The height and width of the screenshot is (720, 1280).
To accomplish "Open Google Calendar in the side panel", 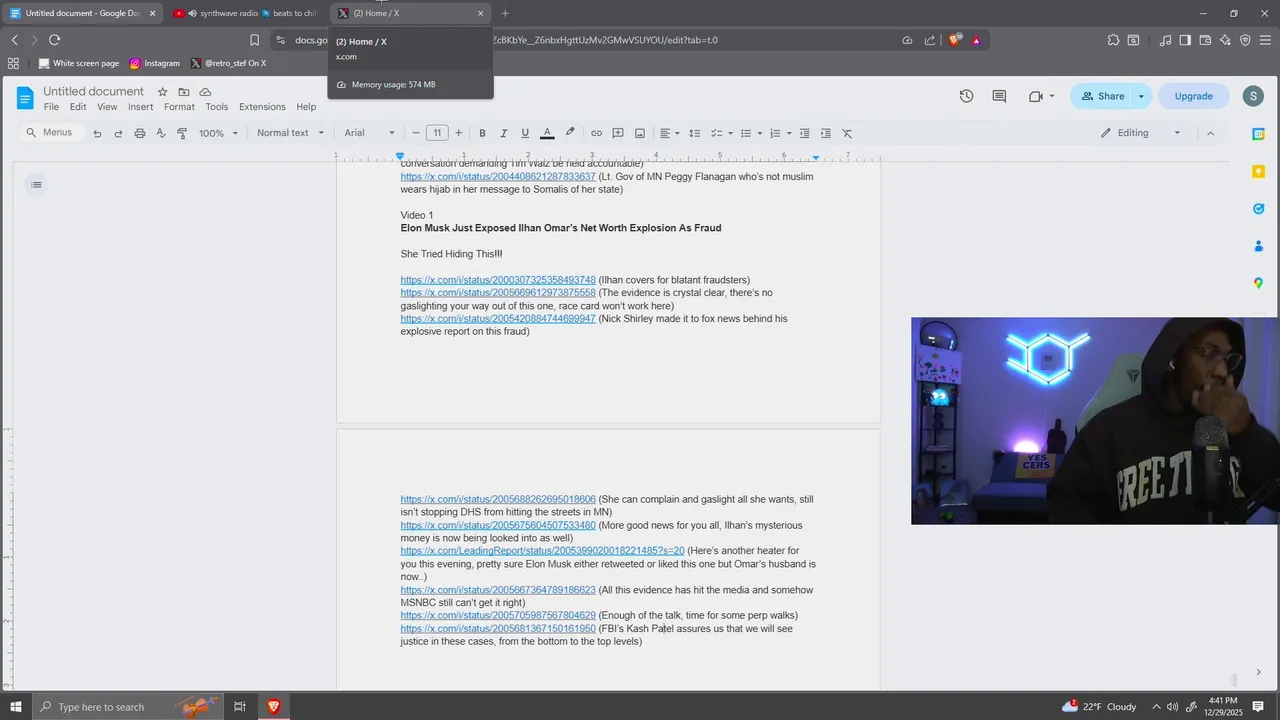I will 1259,133.
